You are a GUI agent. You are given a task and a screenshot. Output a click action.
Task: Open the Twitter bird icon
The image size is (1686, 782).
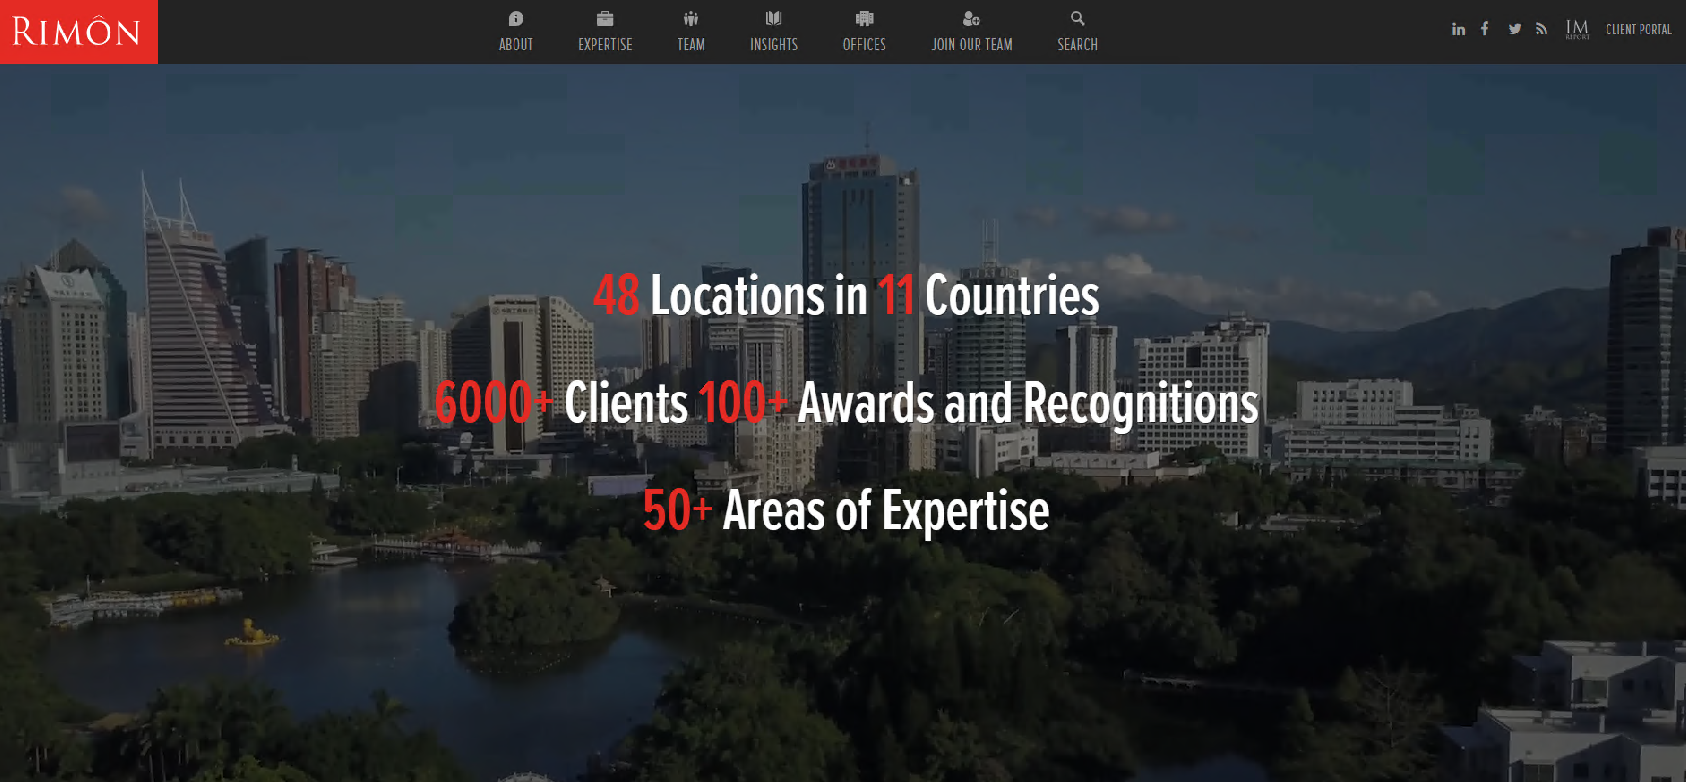tap(1515, 29)
